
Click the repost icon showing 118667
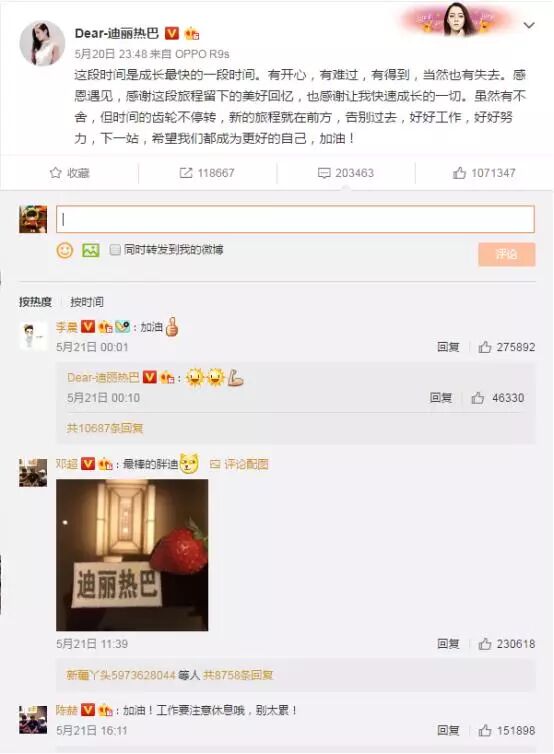pos(186,173)
